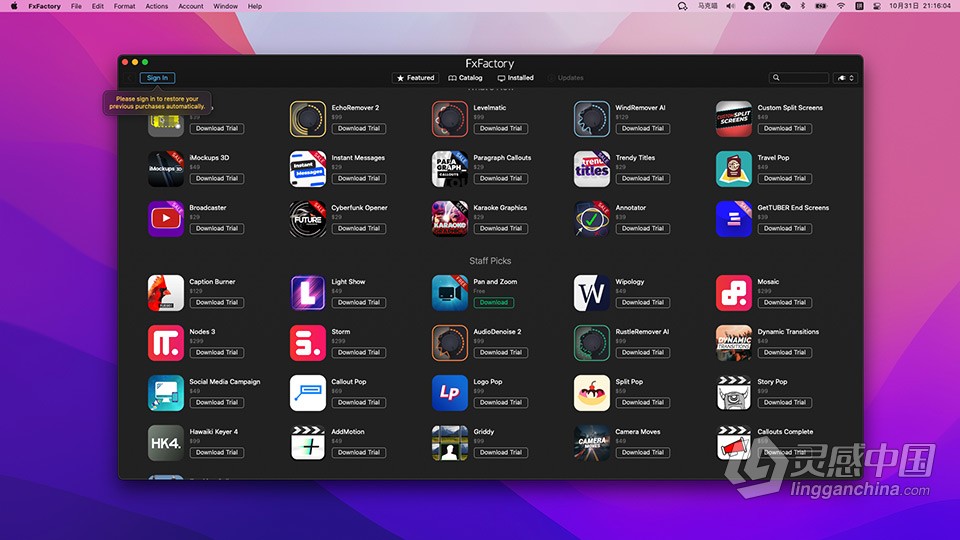Open the Pan and Zoom camera icon
This screenshot has height=540, width=960.
pos(449,293)
